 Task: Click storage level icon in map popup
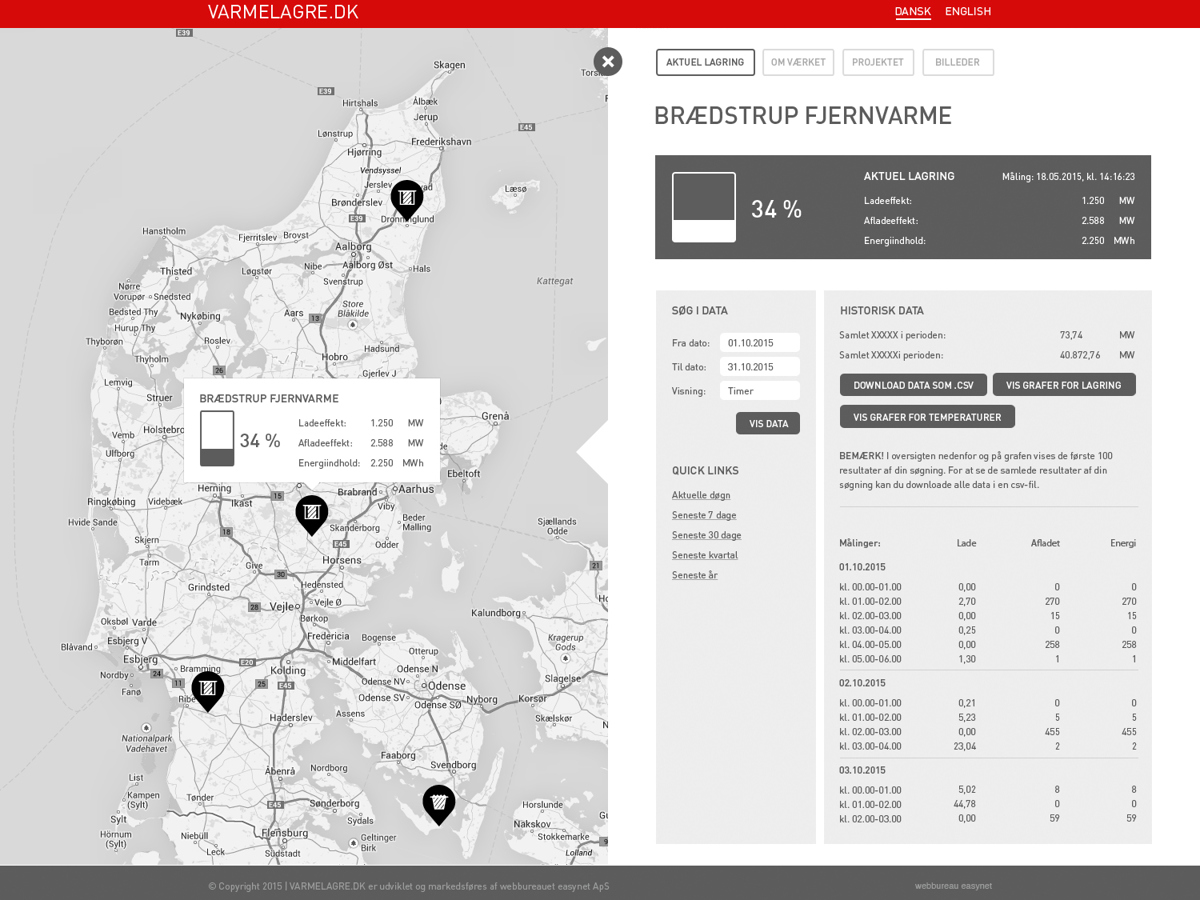[217, 439]
